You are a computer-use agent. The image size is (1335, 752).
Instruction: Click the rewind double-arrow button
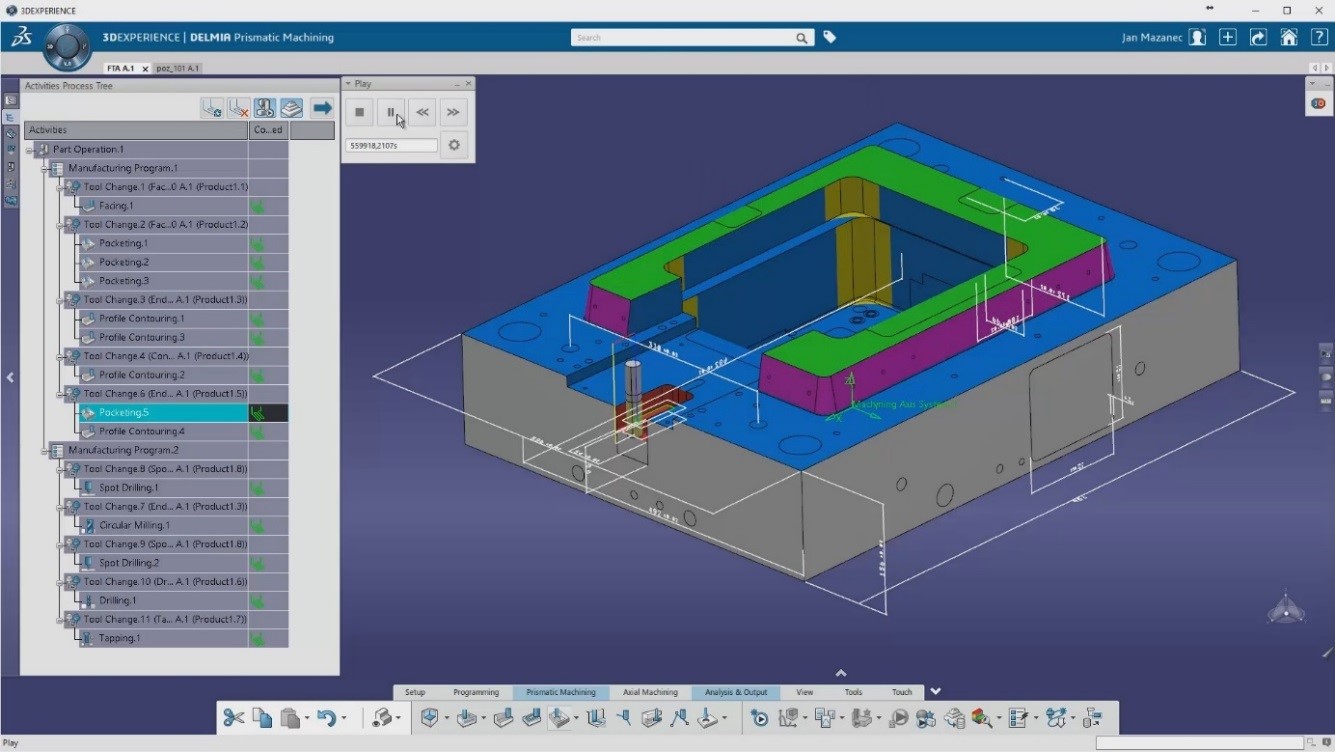[422, 112]
